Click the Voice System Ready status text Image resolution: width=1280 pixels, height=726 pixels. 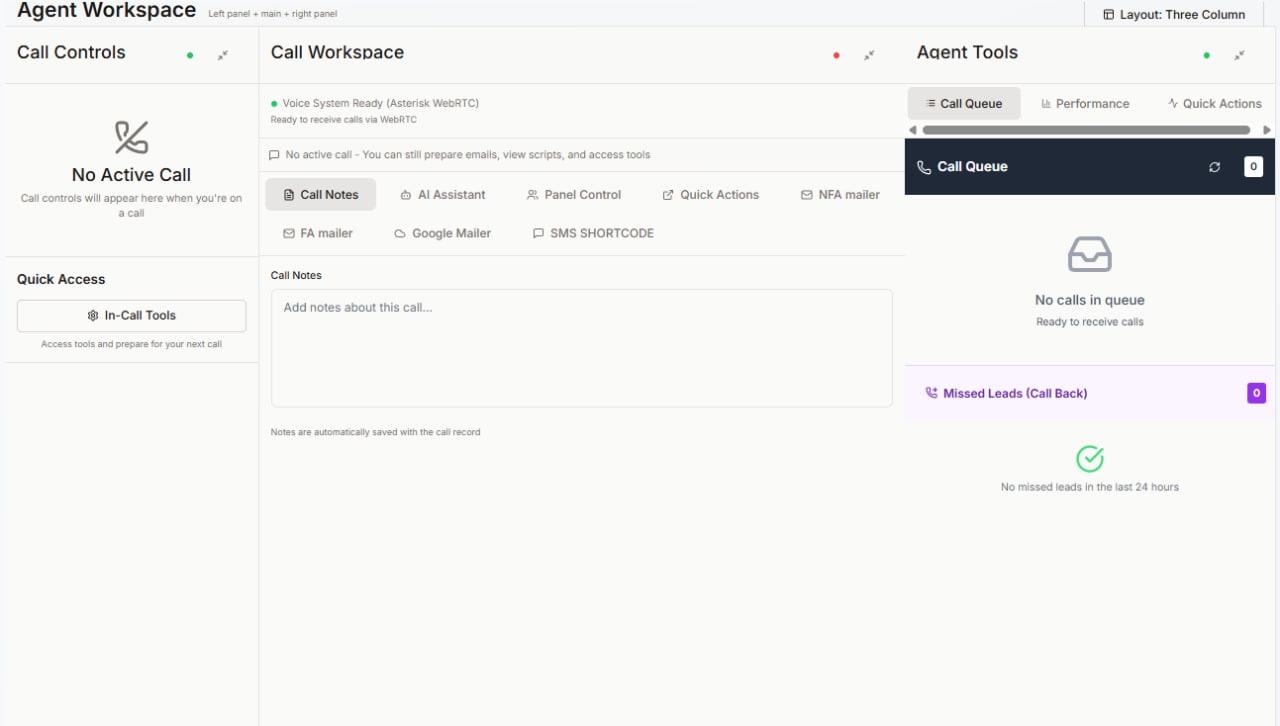tap(381, 103)
